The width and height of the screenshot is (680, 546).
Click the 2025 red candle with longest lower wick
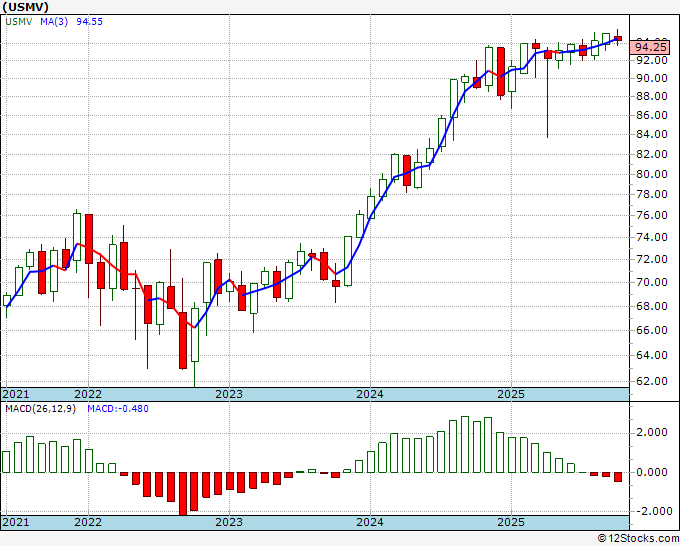(548, 93)
